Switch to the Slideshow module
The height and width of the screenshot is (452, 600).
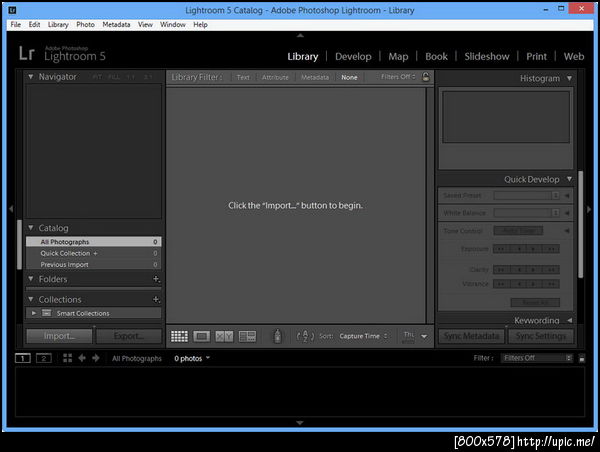[487, 56]
